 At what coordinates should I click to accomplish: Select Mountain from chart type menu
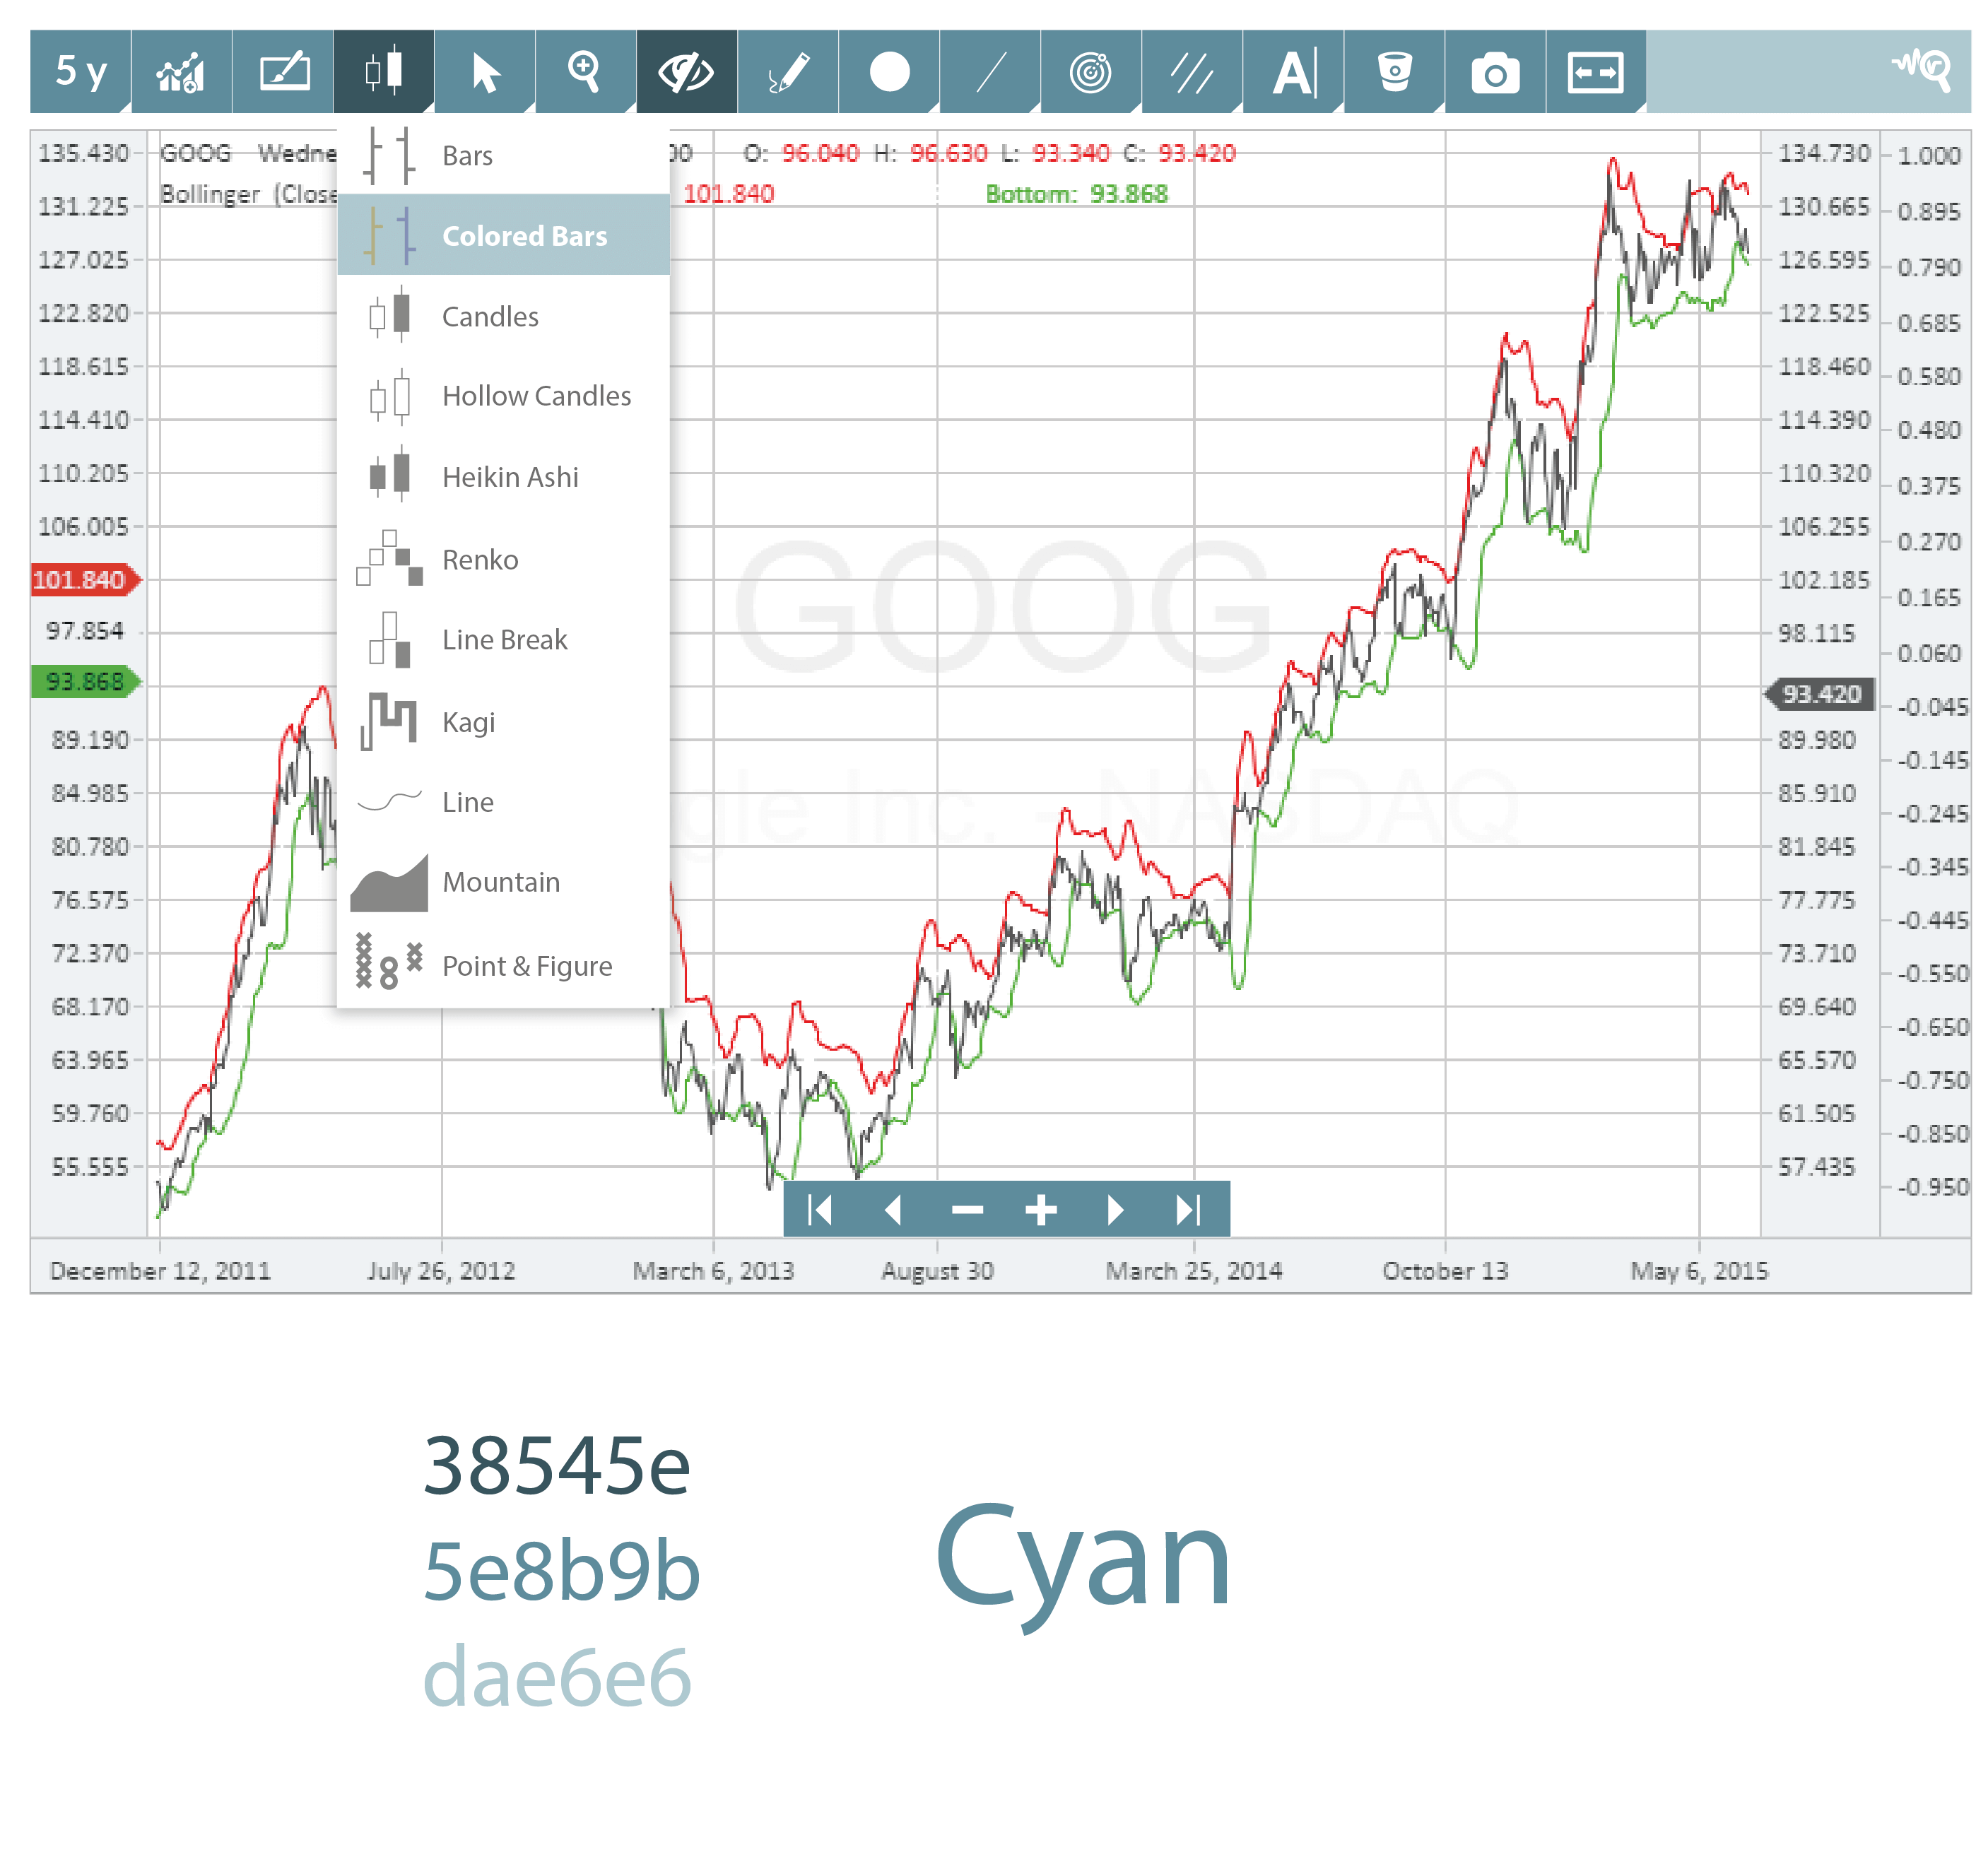point(500,882)
